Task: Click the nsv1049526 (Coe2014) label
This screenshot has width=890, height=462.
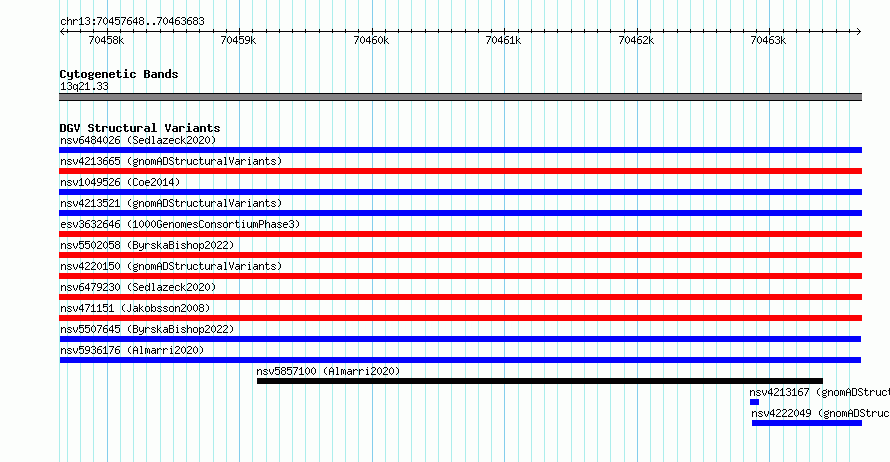Action: (120, 182)
